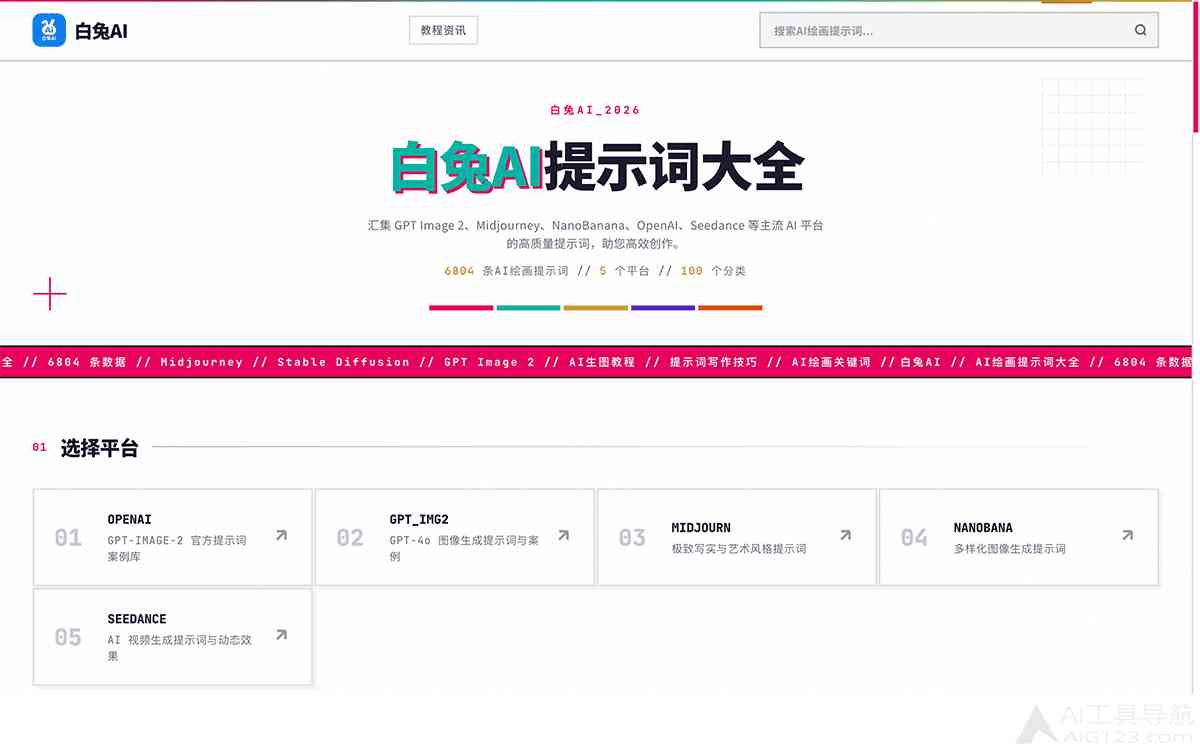Image resolution: width=1200 pixels, height=750 pixels.
Task: Click the 多样化图像生成提示词 description
Action: point(1010,549)
